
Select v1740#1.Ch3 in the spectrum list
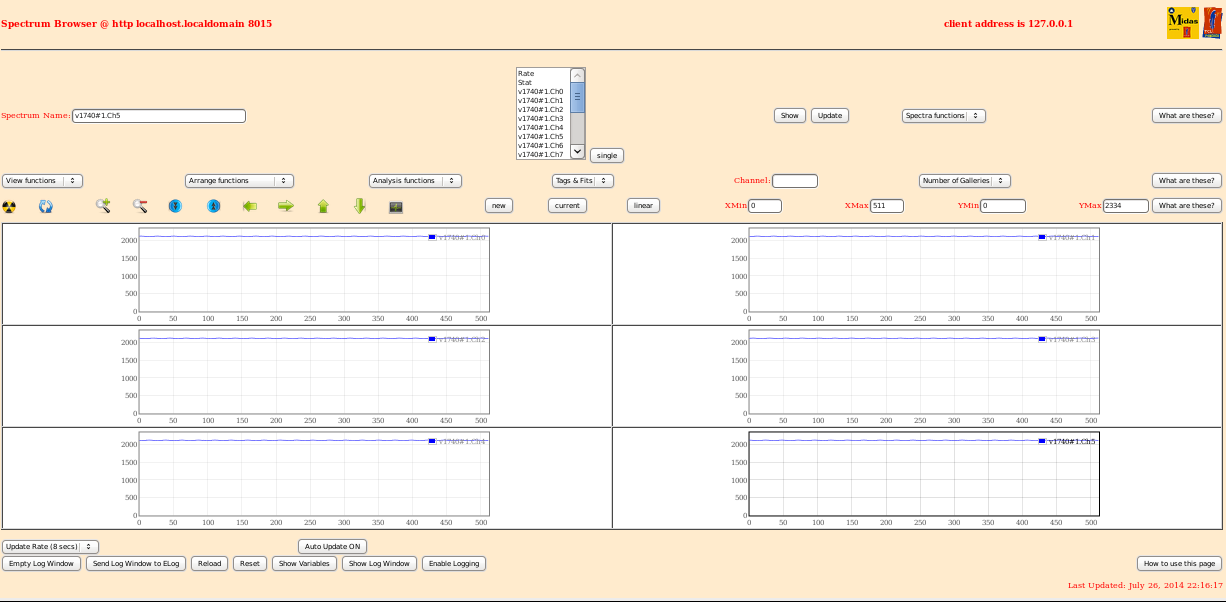541,119
